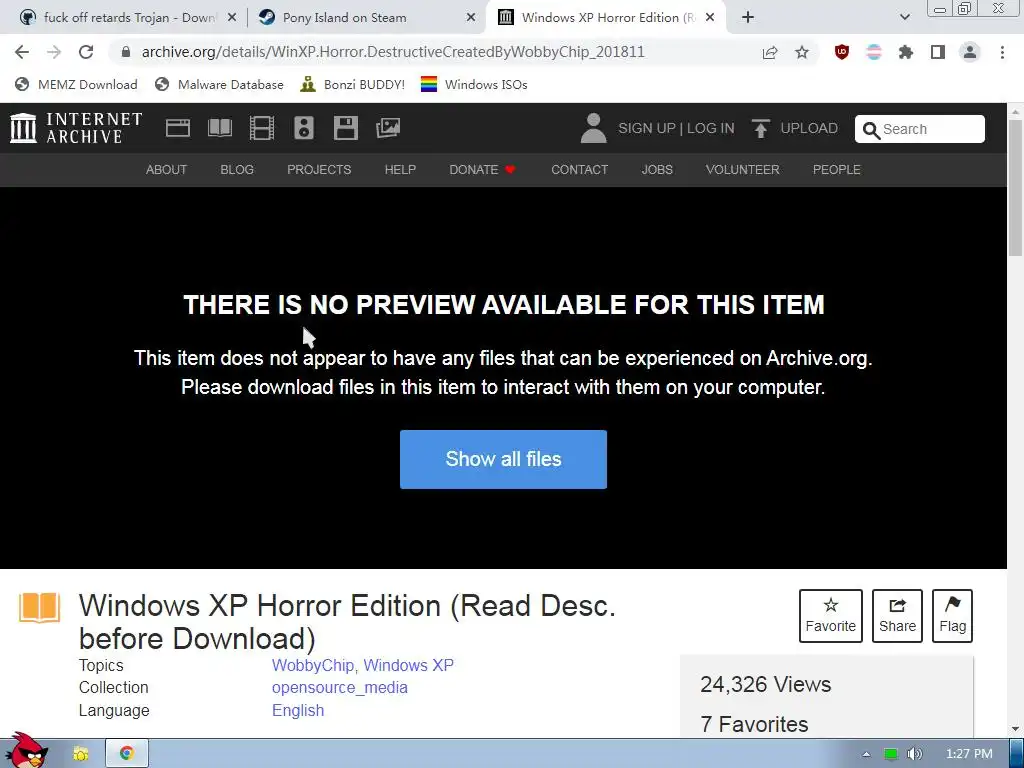The height and width of the screenshot is (768, 1024).
Task: Click the Favorite button
Action: 831,616
